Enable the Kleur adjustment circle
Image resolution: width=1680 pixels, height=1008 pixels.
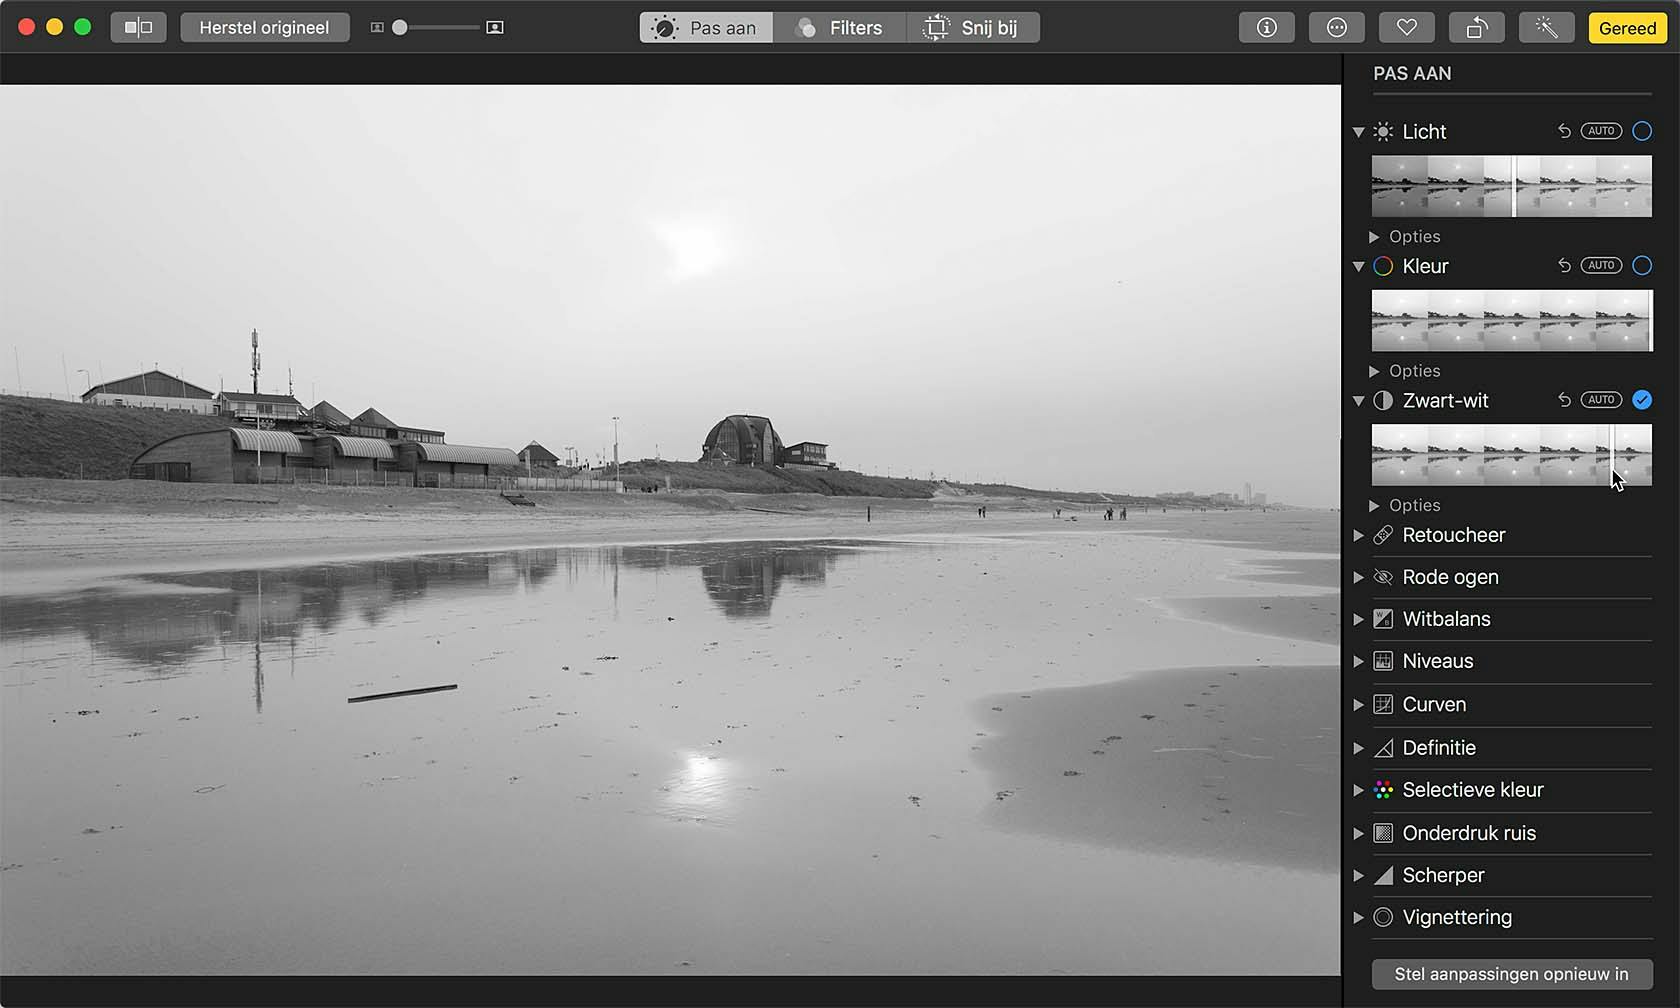(x=1642, y=265)
